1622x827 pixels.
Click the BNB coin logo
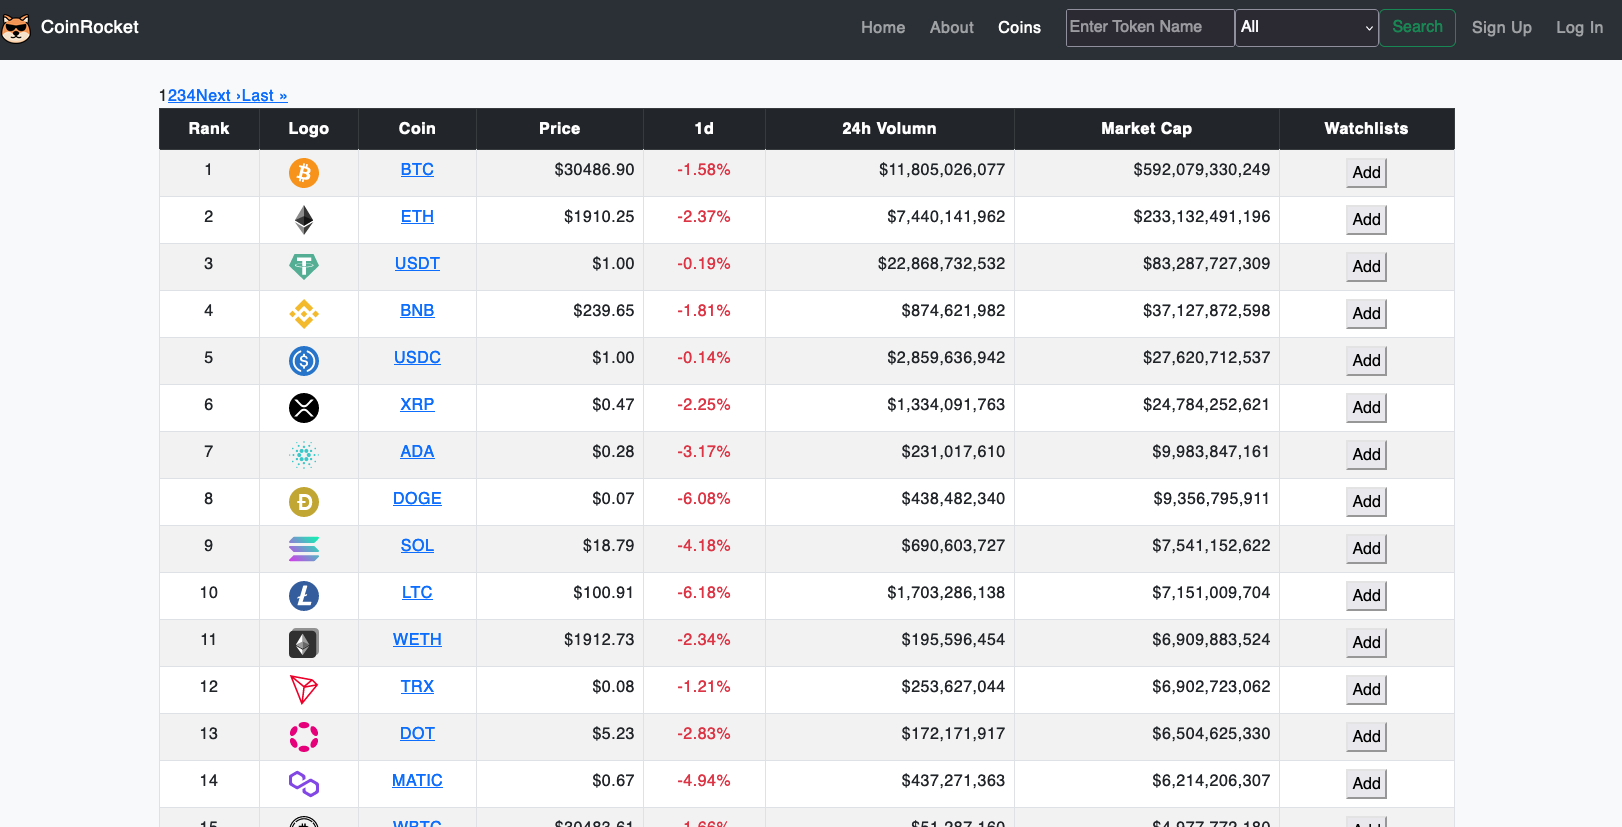coord(304,314)
